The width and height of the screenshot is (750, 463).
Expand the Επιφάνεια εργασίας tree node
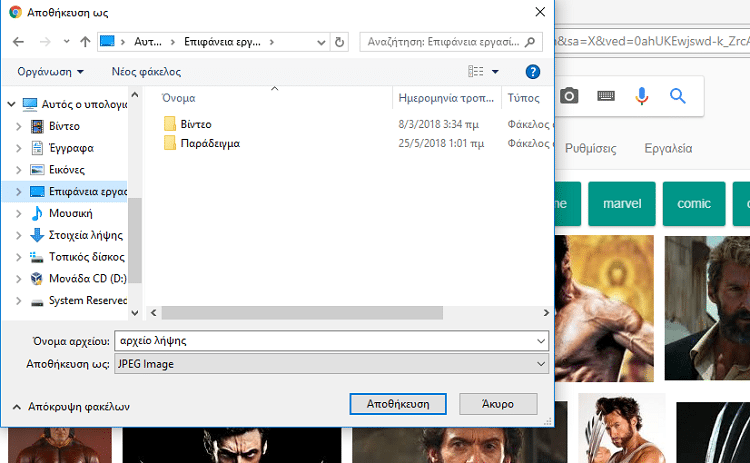[x=19, y=192]
